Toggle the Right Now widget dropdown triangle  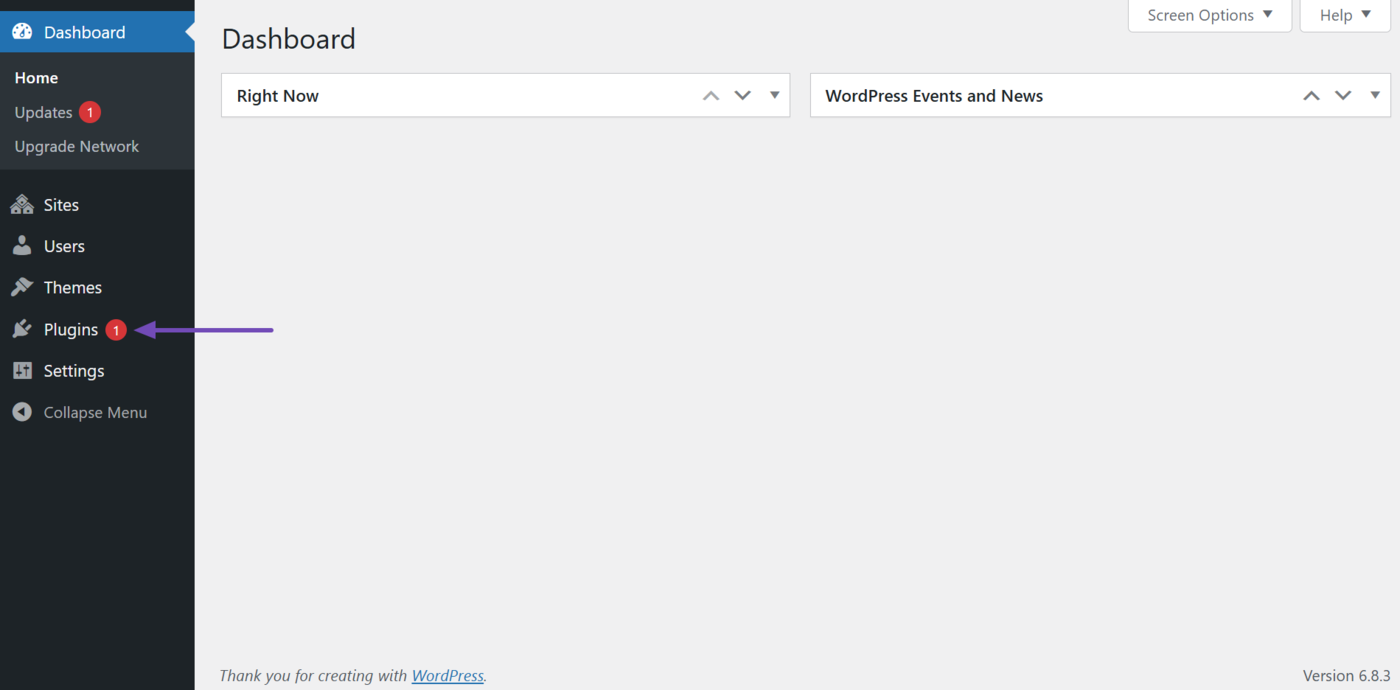(x=774, y=95)
